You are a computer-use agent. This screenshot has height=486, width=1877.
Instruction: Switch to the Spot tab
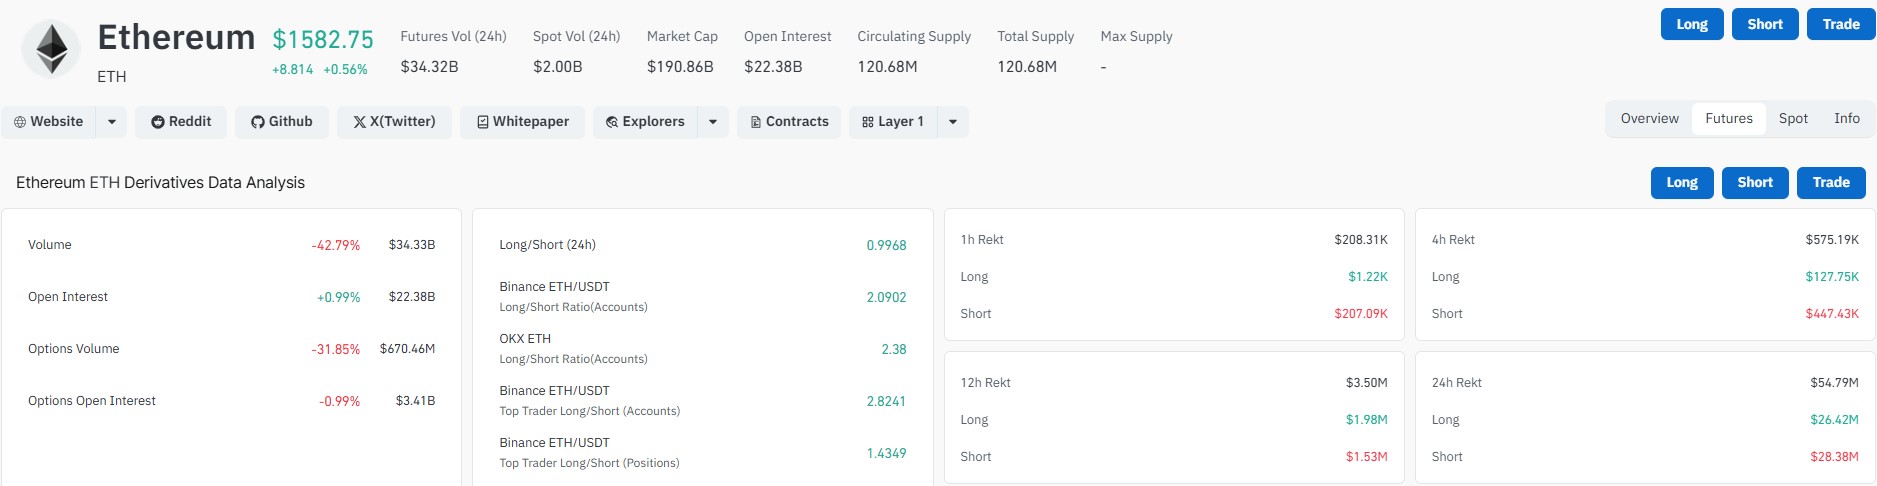click(x=1793, y=118)
